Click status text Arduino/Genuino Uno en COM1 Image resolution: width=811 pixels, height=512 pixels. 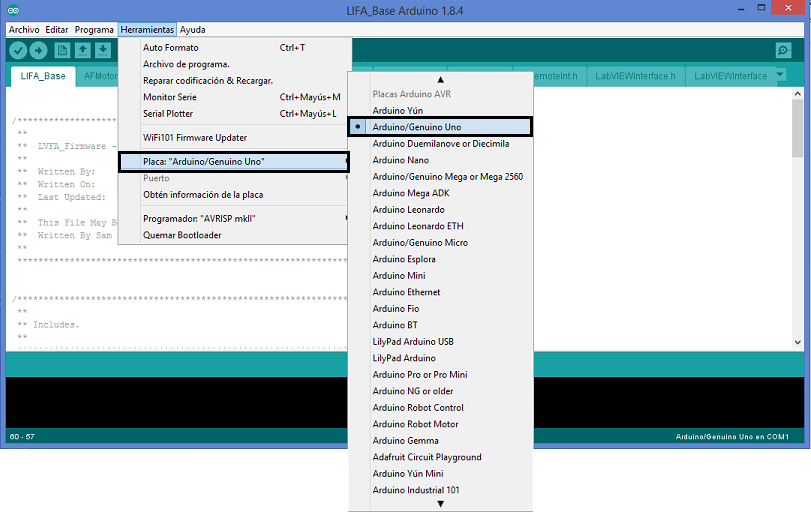pyautogui.click(x=732, y=437)
